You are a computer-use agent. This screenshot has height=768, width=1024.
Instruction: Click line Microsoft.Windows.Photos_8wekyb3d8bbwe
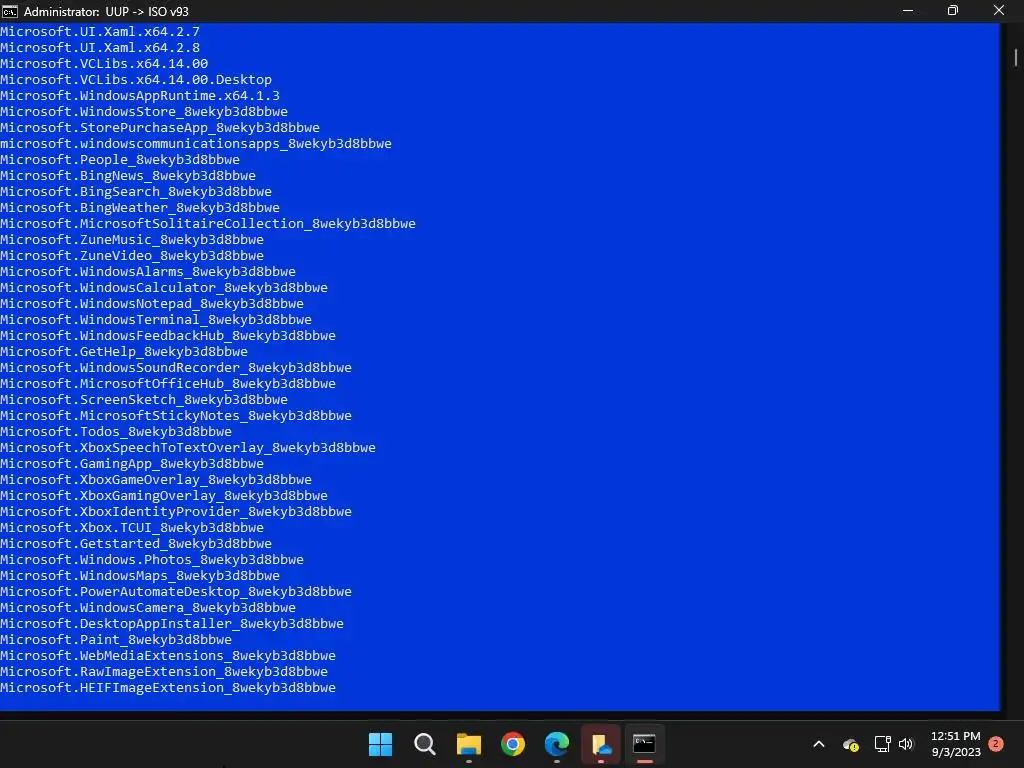(x=152, y=560)
